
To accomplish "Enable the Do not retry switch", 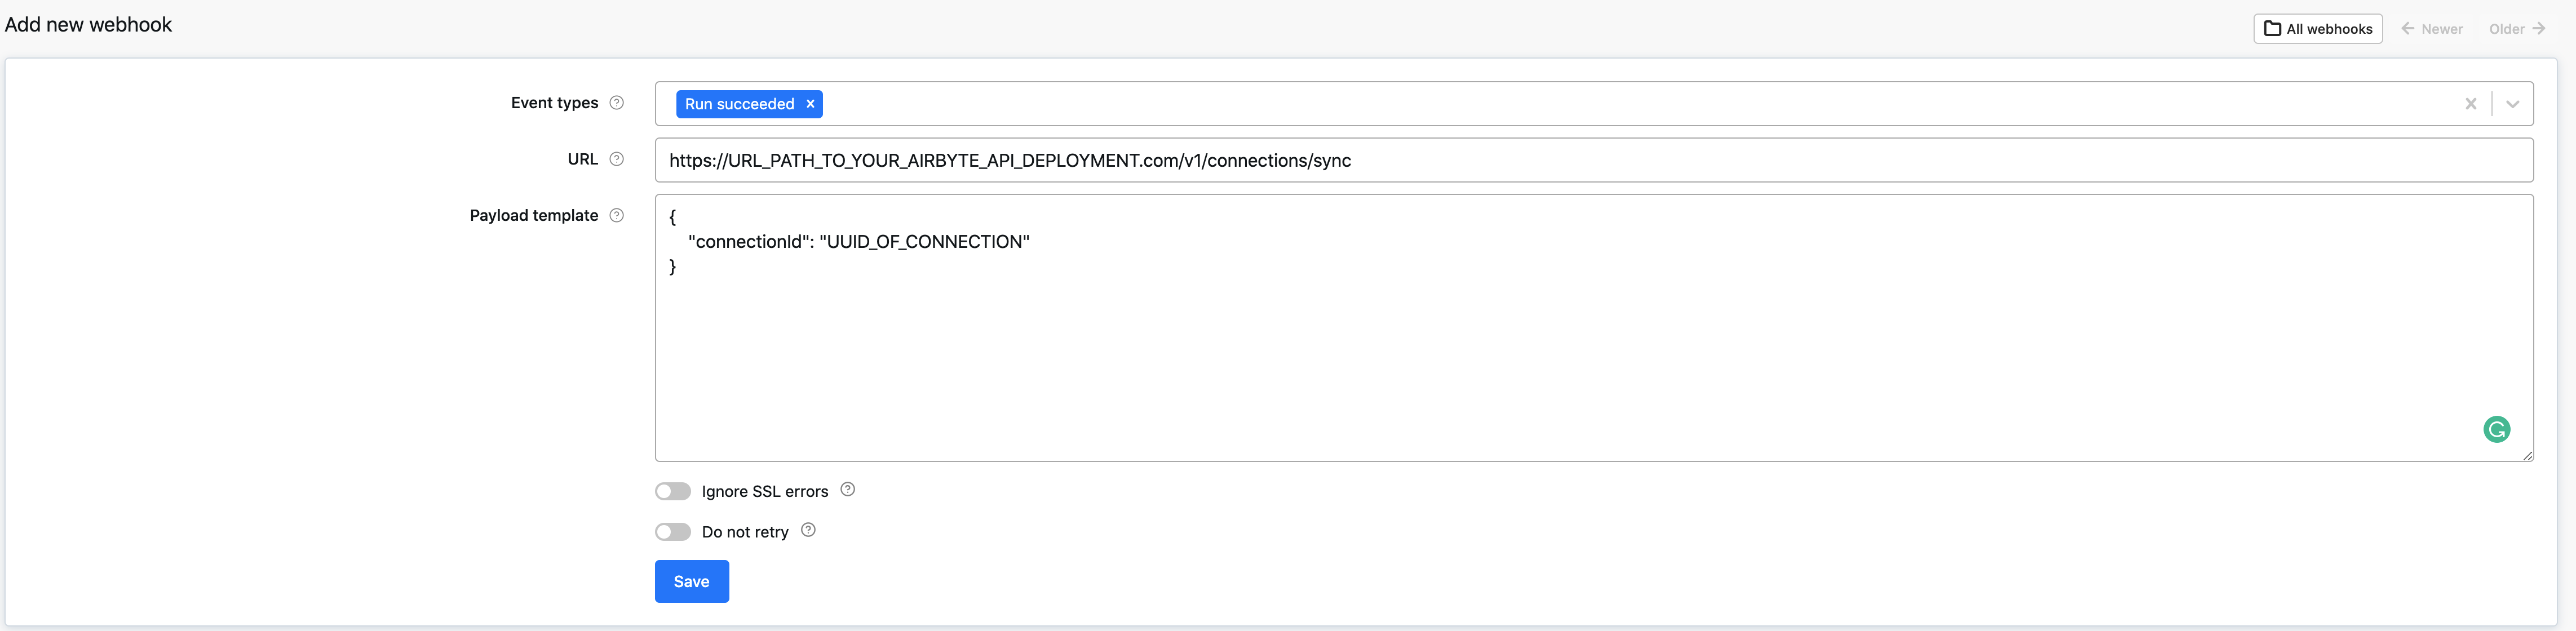I will point(673,532).
